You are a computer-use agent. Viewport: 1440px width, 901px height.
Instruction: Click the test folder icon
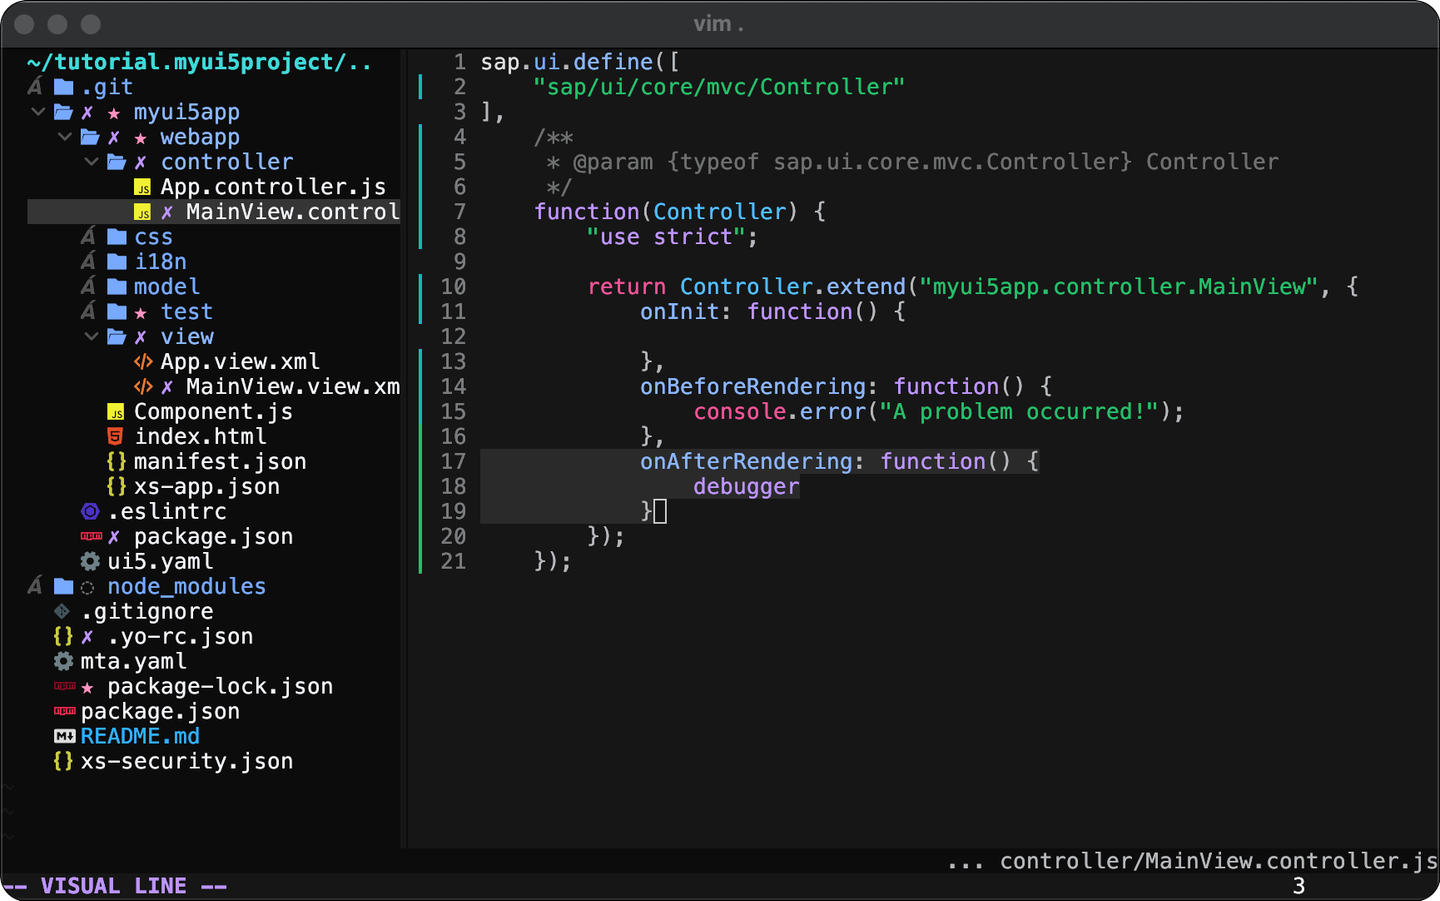(117, 312)
